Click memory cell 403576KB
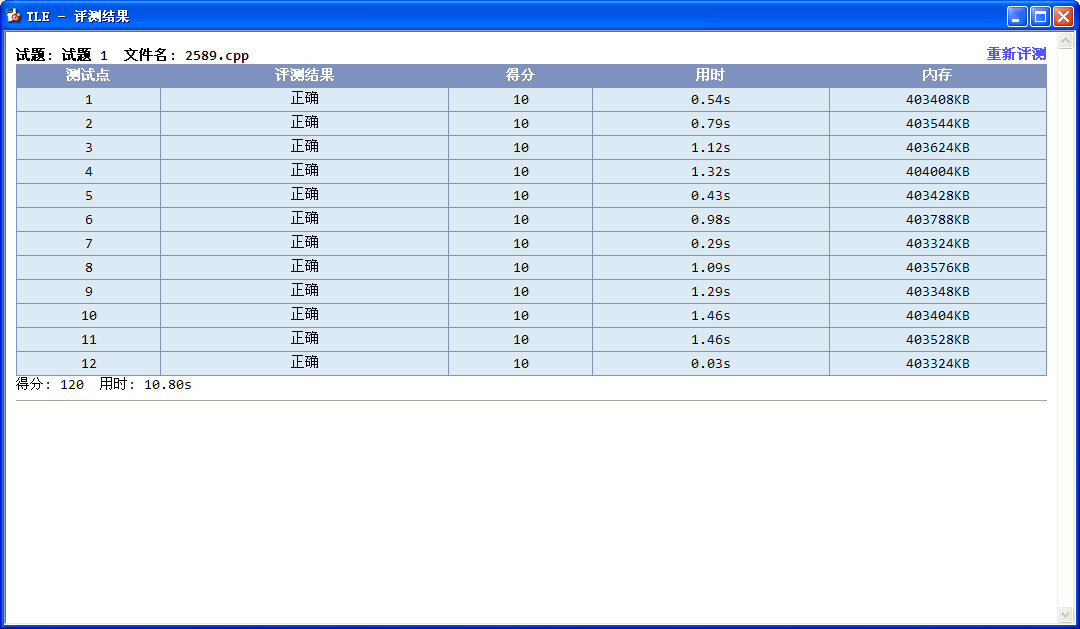Screen dimensions: 1080x629 click(x=937, y=268)
